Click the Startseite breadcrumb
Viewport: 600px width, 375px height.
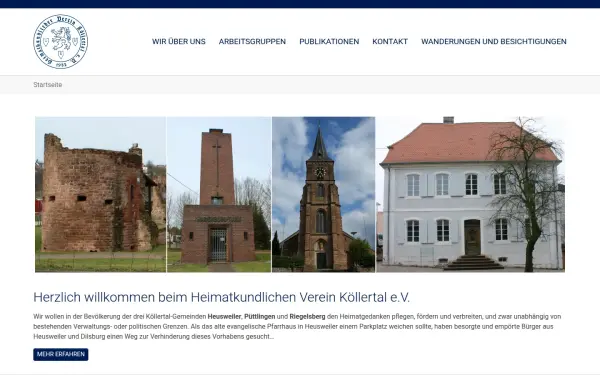47,85
